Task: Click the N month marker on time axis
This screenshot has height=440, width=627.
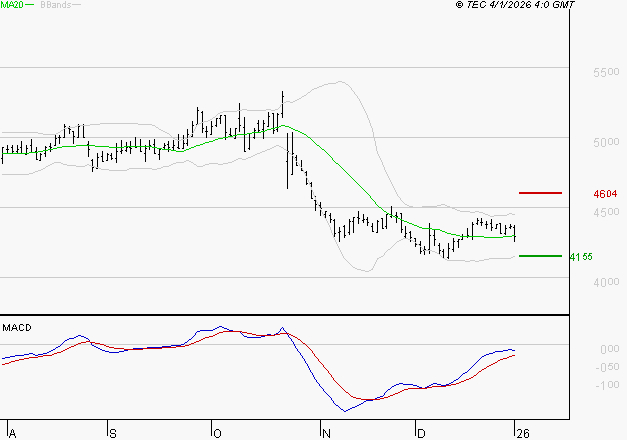Action: (x=326, y=434)
